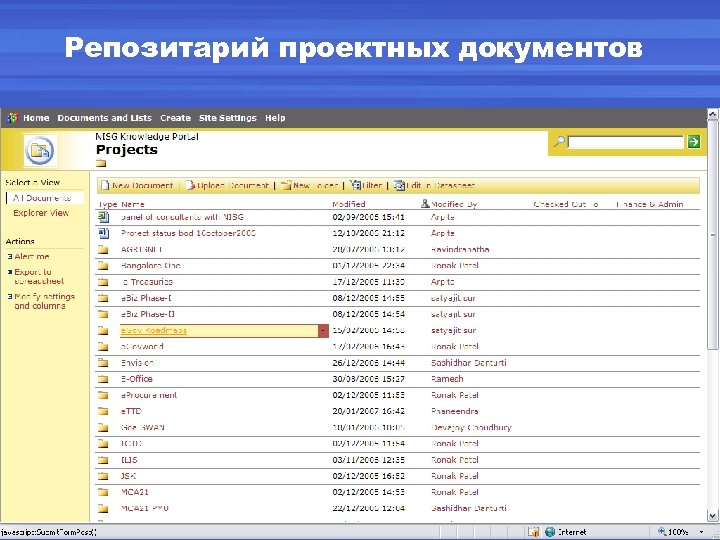Open dropdown arrow on eGov Roadmaps item
The width and height of the screenshot is (720, 540).
coord(323,331)
